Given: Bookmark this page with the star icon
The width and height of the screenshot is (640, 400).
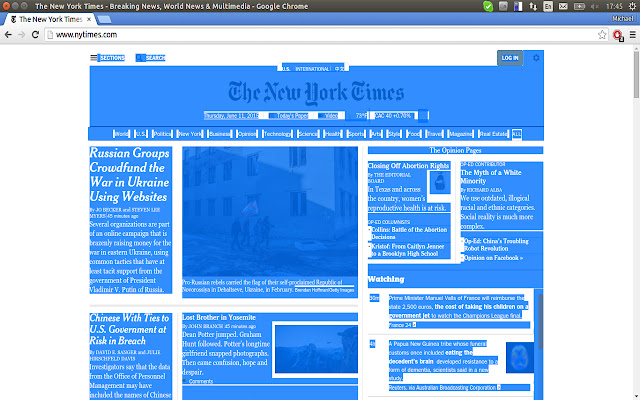Looking at the screenshot, I should pos(600,35).
